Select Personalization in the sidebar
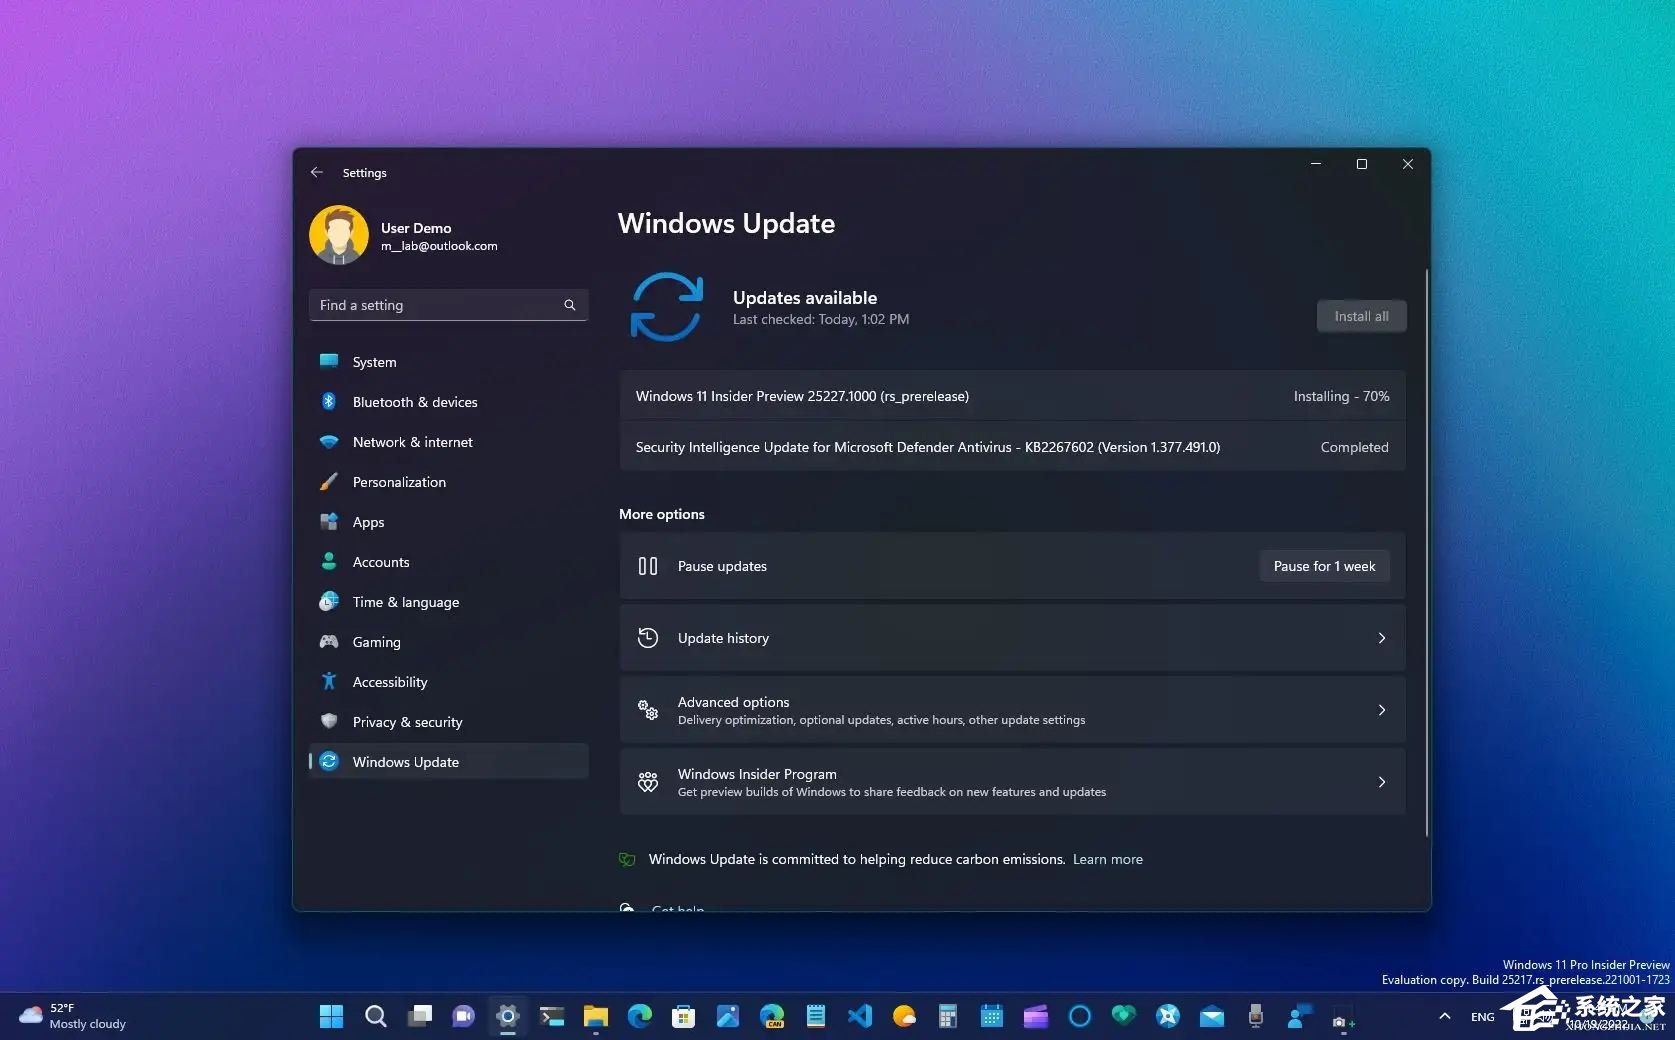1675x1040 pixels. pyautogui.click(x=448, y=482)
